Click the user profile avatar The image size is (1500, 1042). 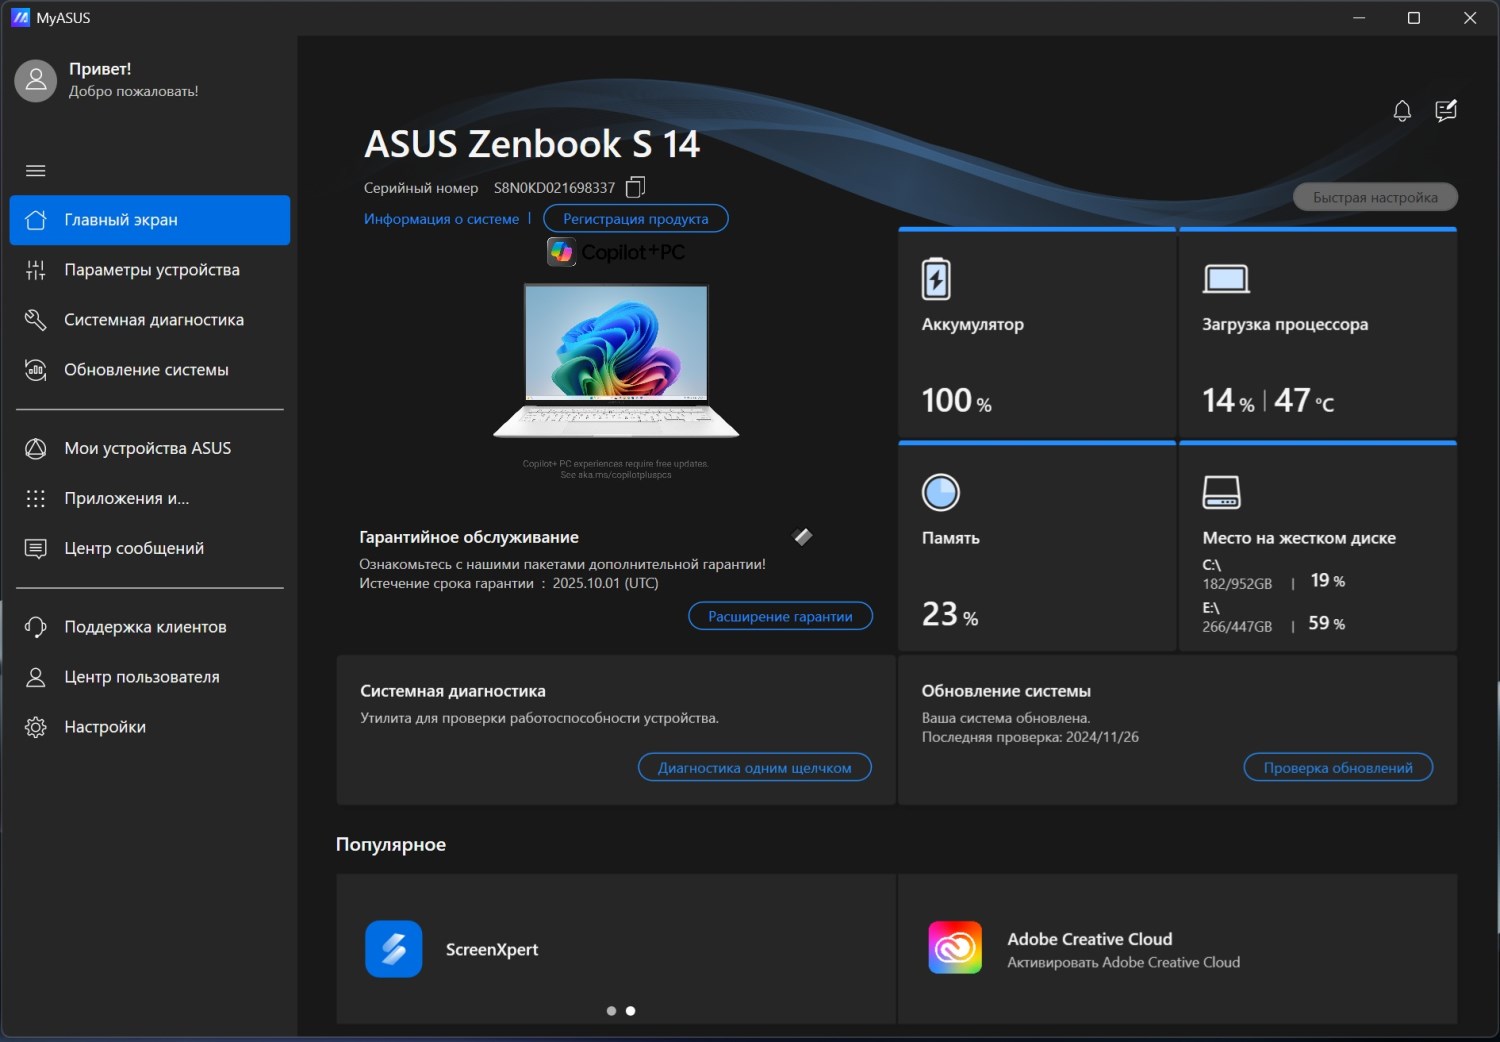[x=36, y=80]
